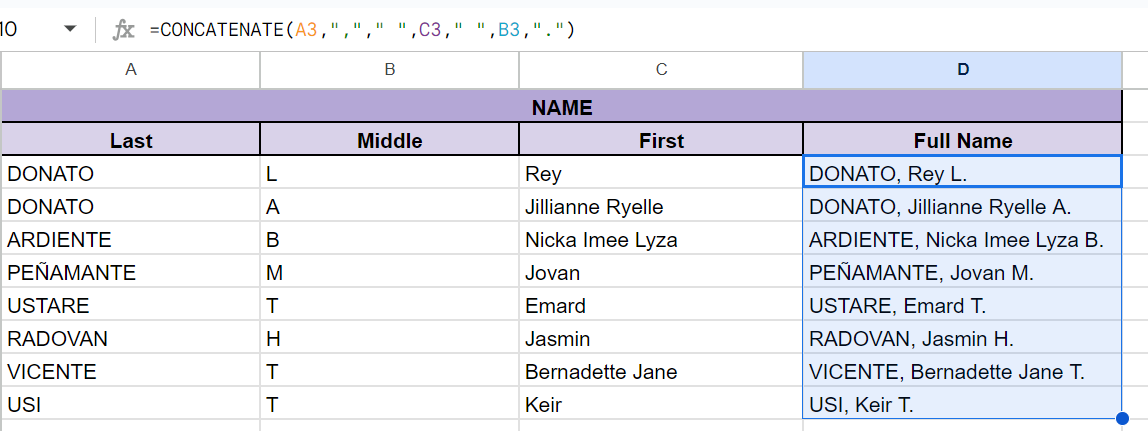Select column D header
Viewport: 1148px width, 431px height.
click(962, 69)
